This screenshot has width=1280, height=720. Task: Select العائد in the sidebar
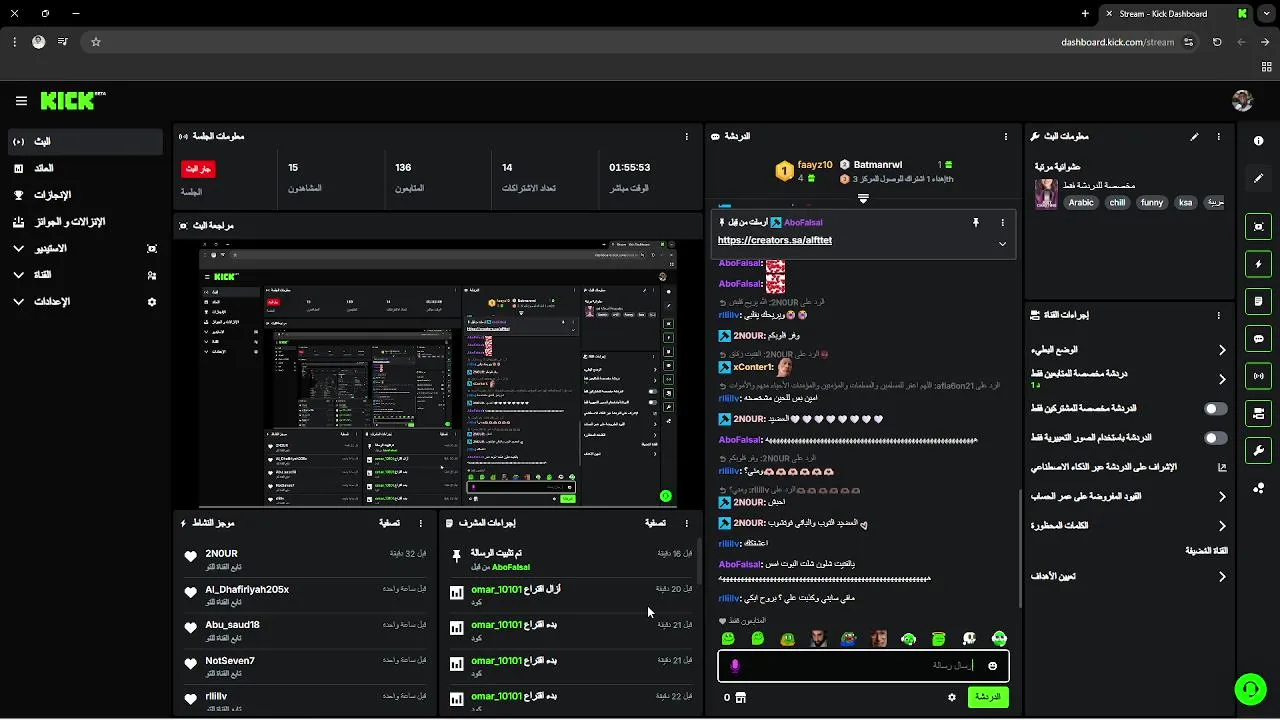click(x=85, y=168)
